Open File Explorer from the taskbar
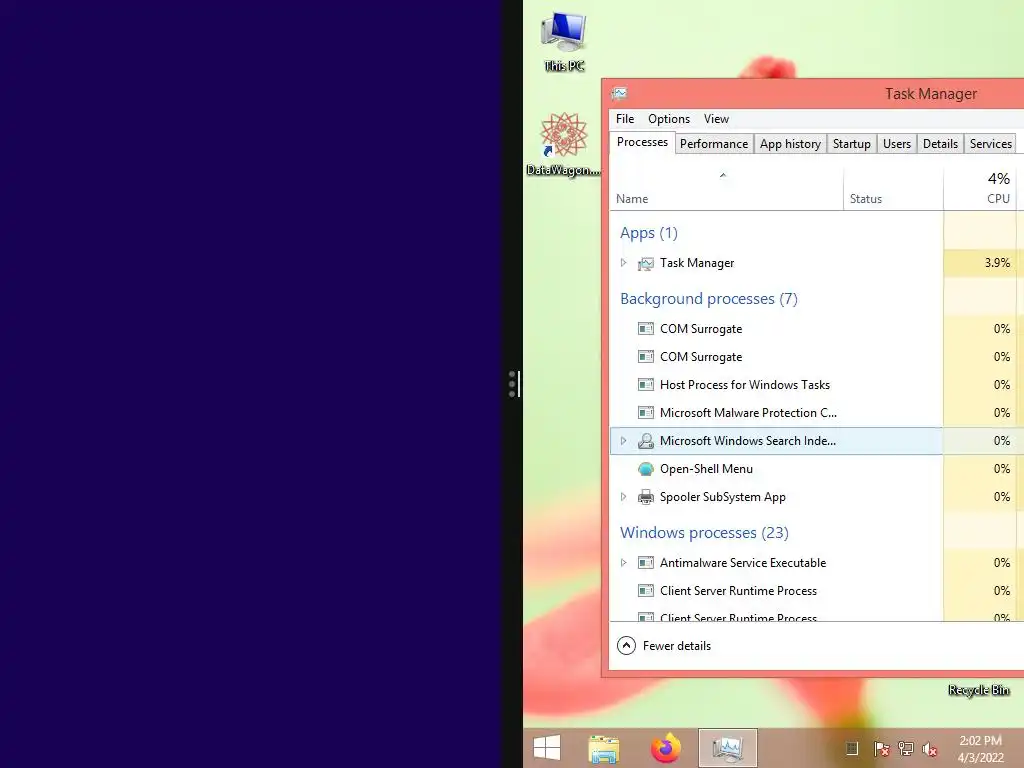Image resolution: width=1024 pixels, height=768 pixels. tap(604, 748)
